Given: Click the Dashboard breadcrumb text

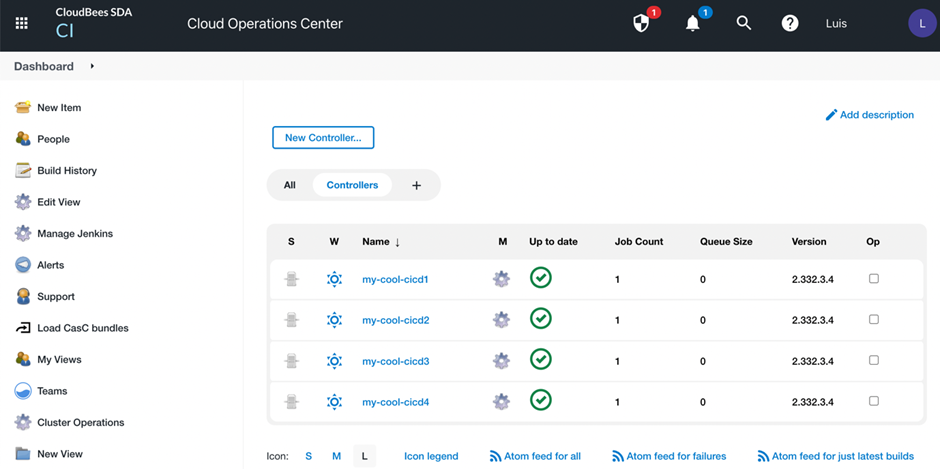Looking at the screenshot, I should (x=44, y=66).
